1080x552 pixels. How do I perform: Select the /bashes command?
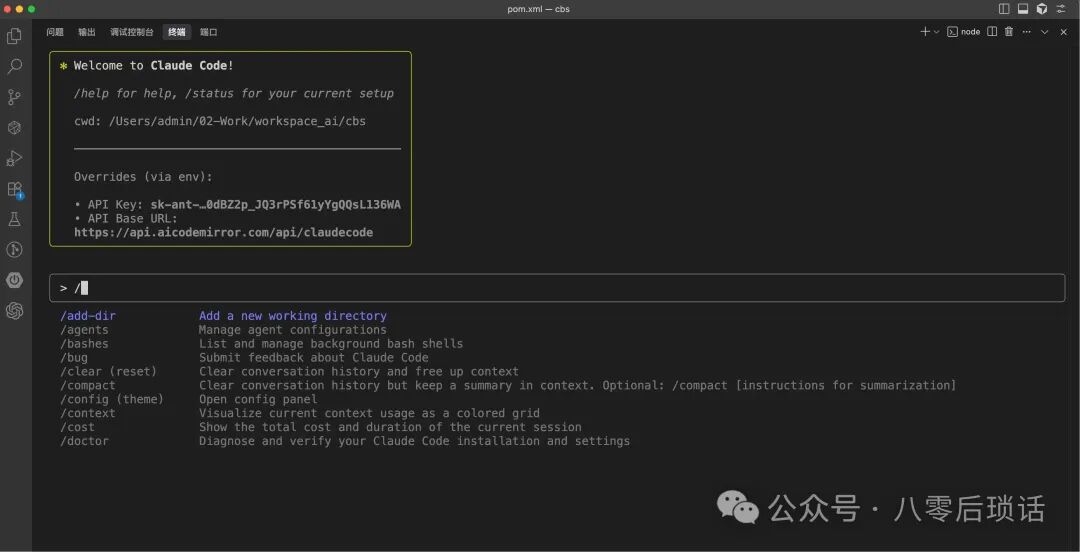(84, 344)
